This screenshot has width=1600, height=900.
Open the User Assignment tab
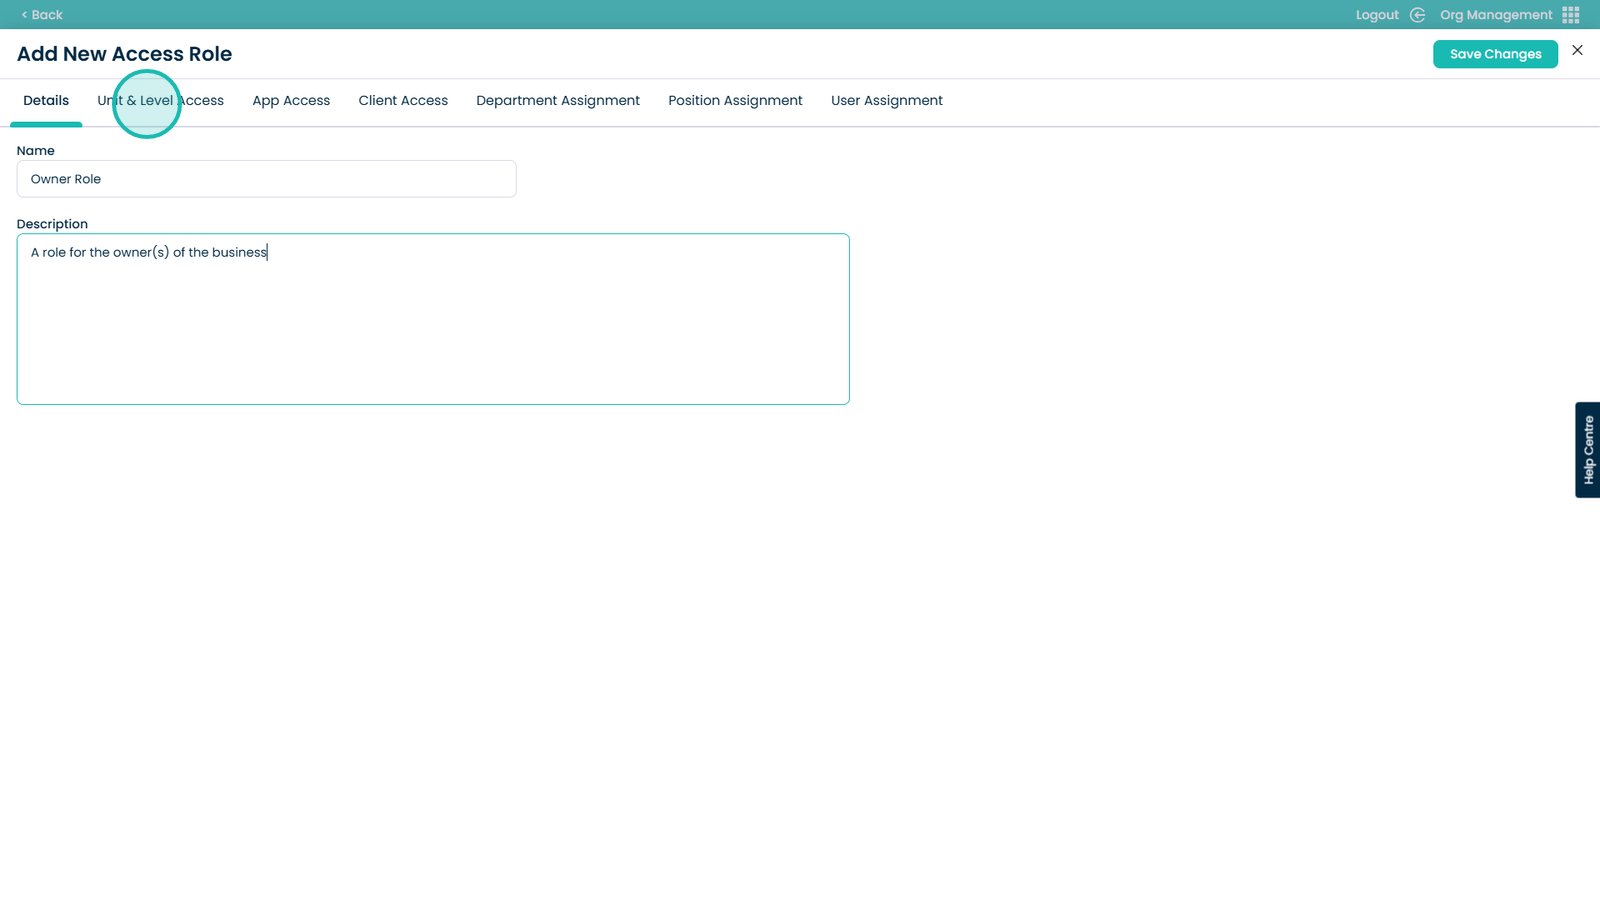click(886, 101)
